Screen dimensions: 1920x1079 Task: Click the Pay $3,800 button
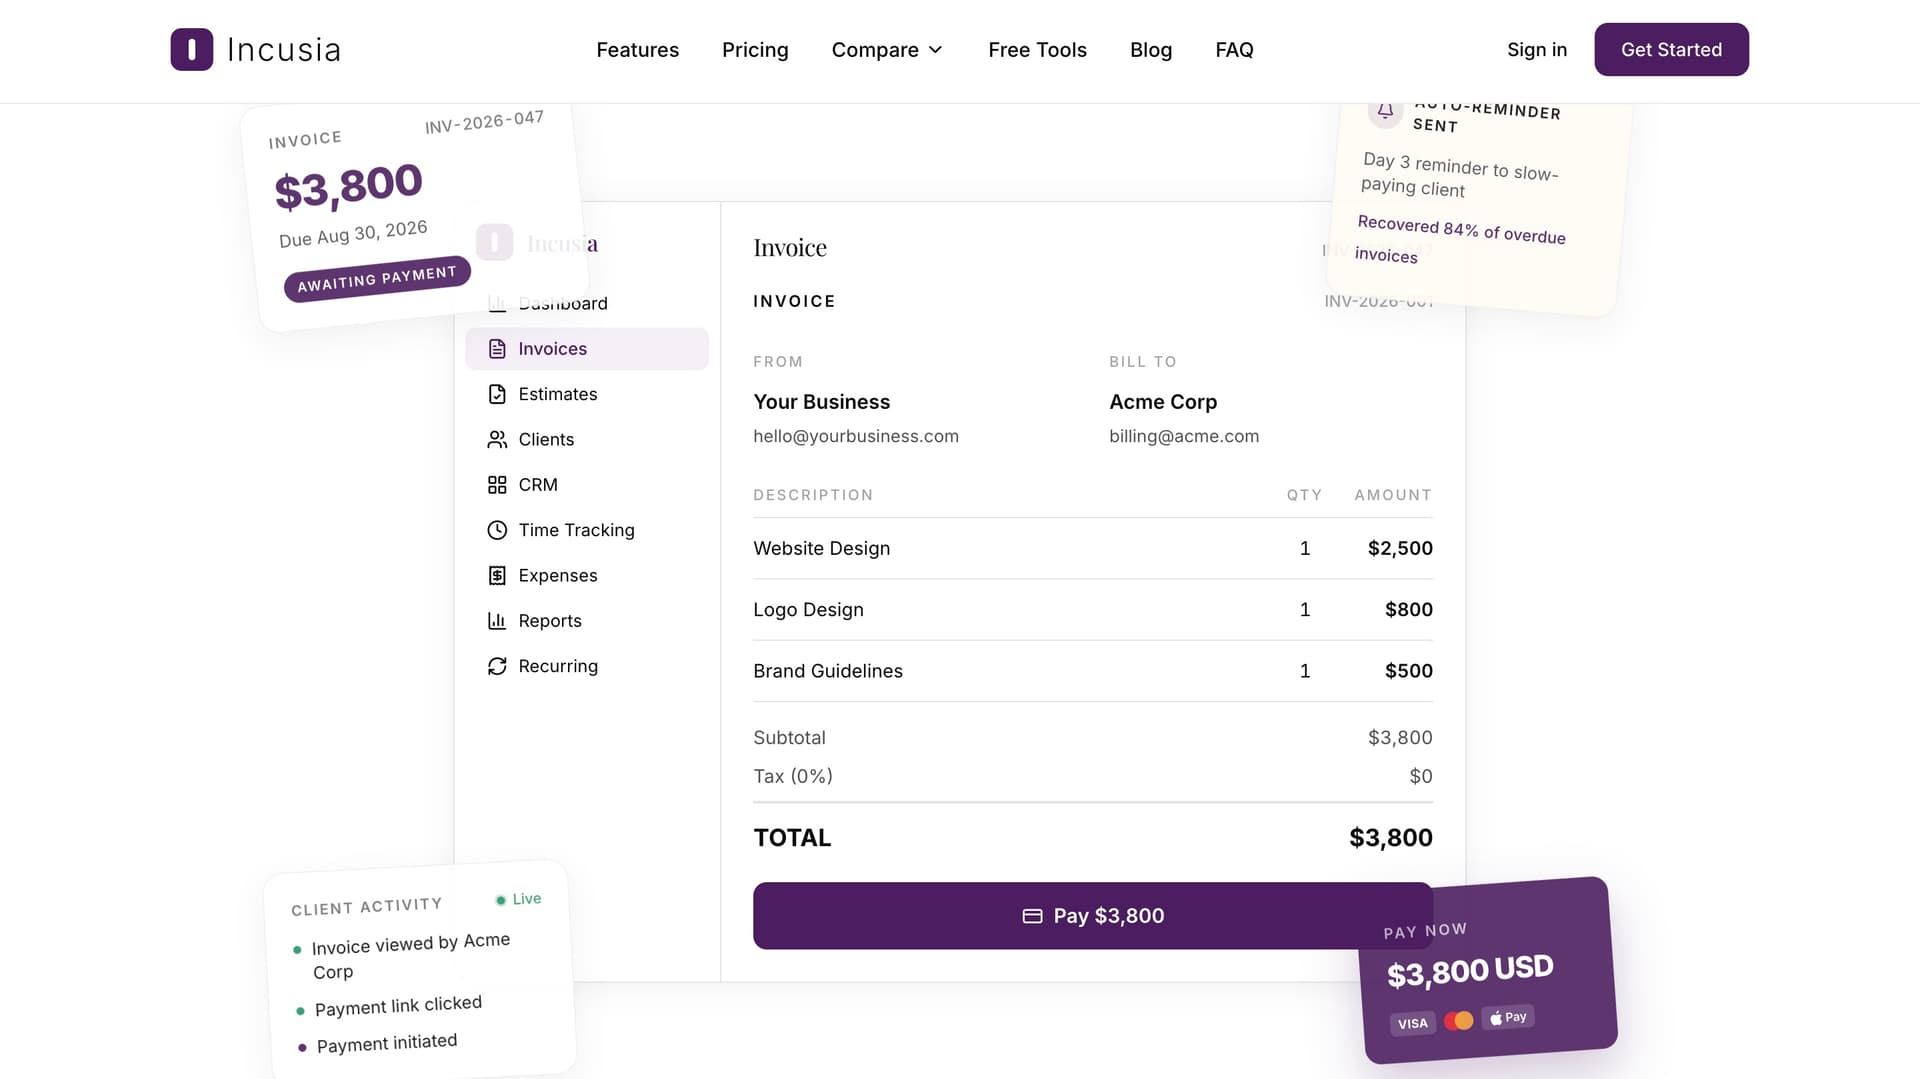point(1093,916)
